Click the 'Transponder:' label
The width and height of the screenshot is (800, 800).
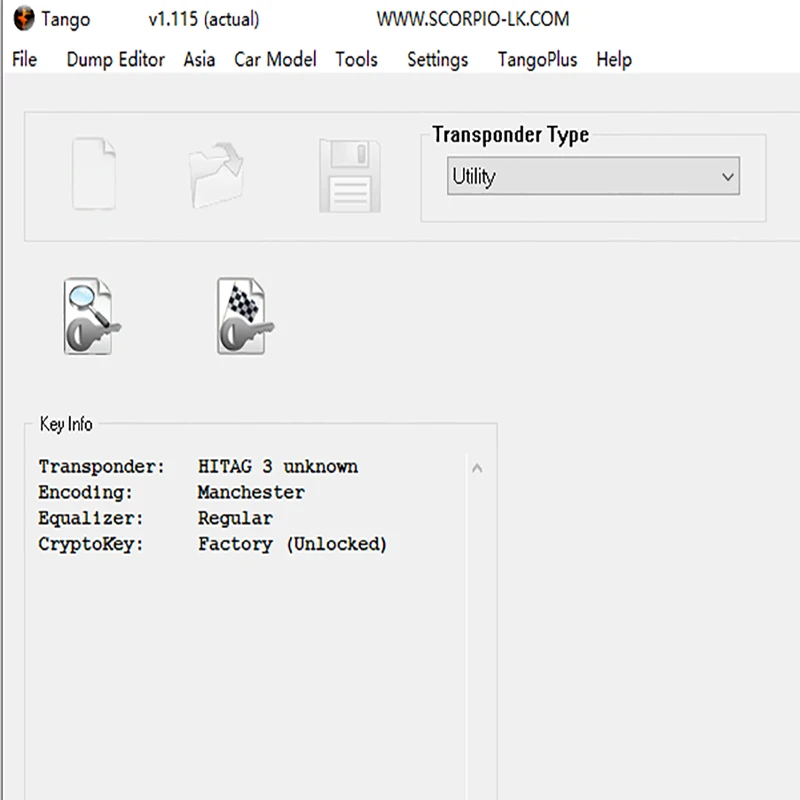tap(102, 467)
